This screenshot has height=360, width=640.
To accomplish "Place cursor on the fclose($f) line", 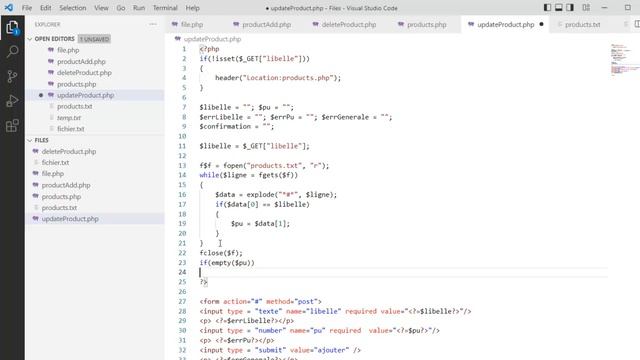I will [221, 253].
